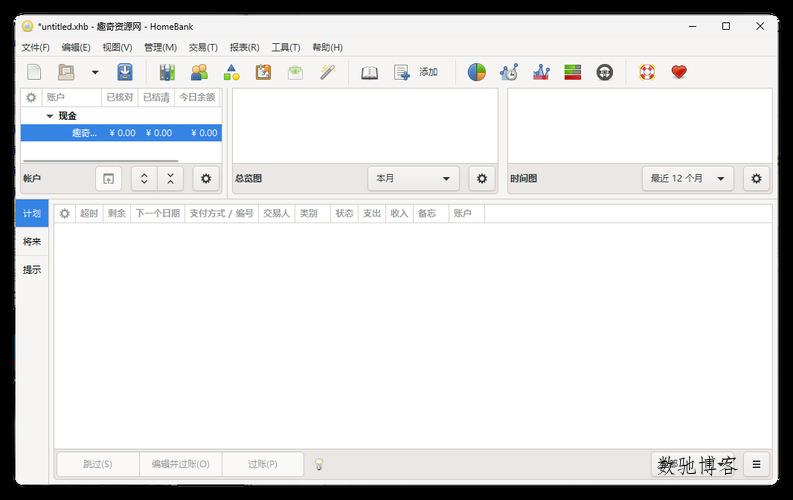This screenshot has width=793, height=500.
Task: Open 总览图 panel gear settings
Action: (x=482, y=178)
